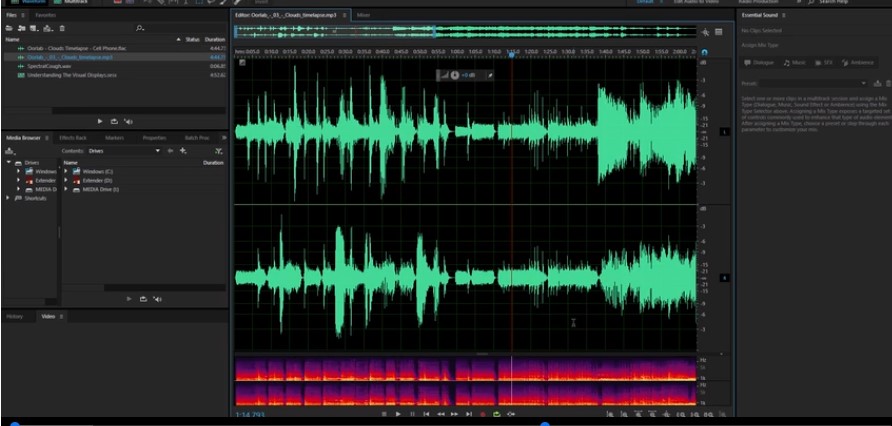
Task: Click the filter funnel icon in Media Browser
Action: tap(218, 151)
